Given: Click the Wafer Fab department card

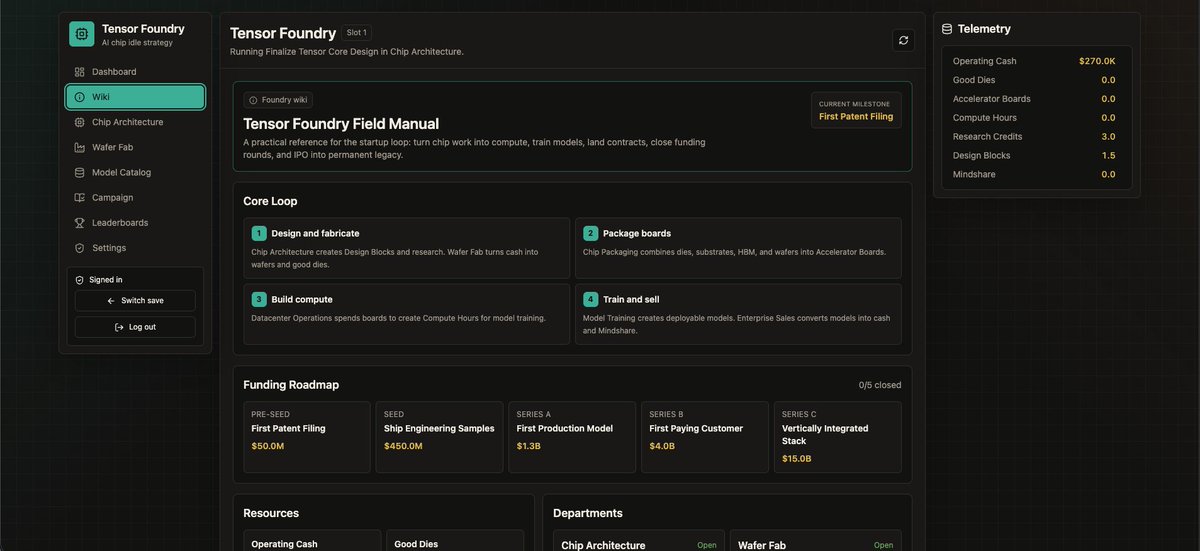Looking at the screenshot, I should point(815,541).
